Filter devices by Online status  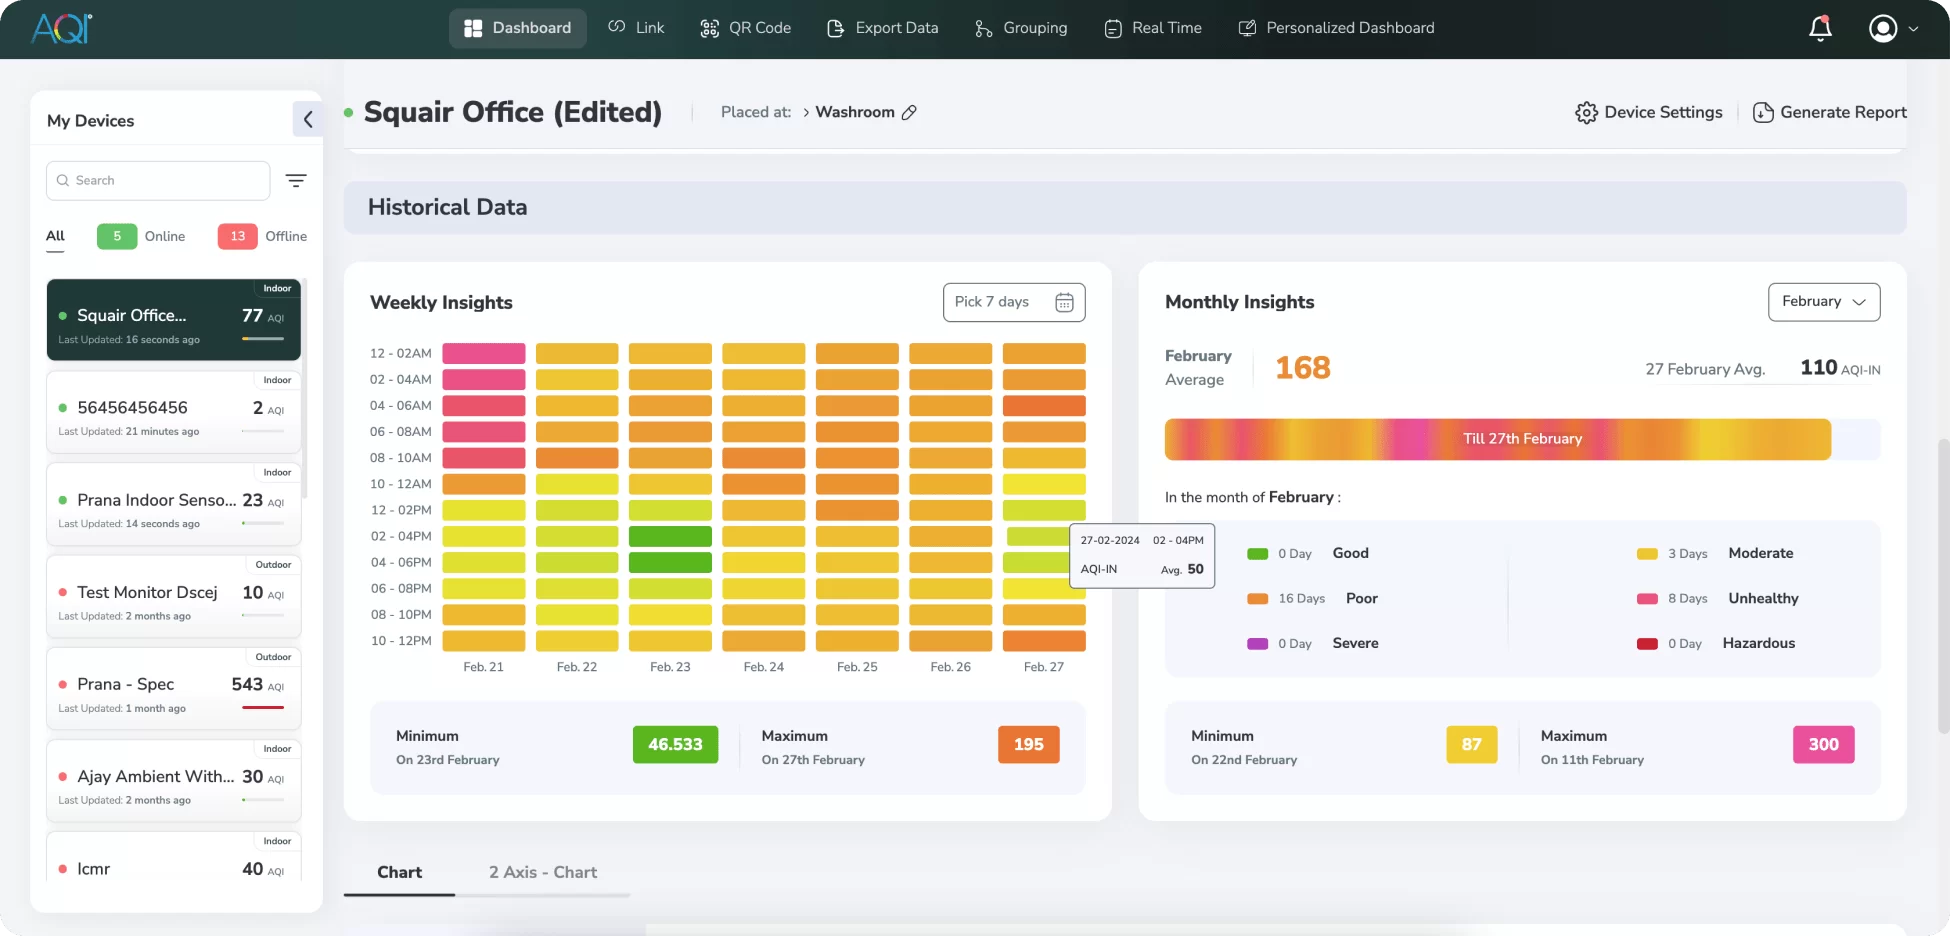pos(142,237)
